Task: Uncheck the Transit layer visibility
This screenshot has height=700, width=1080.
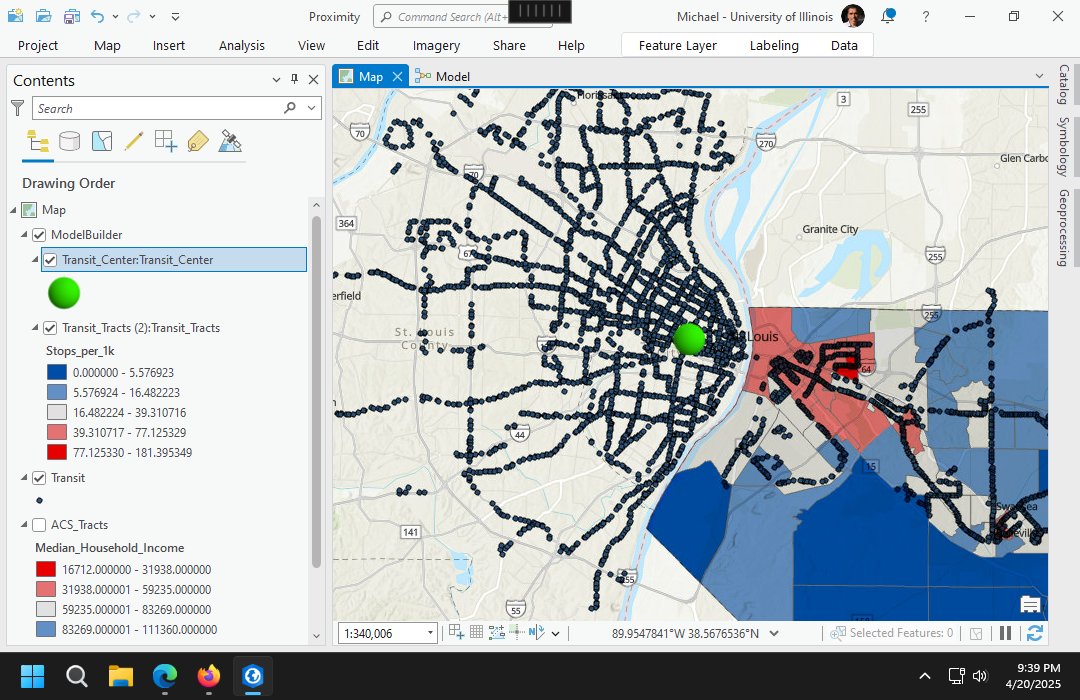Action: click(40, 478)
